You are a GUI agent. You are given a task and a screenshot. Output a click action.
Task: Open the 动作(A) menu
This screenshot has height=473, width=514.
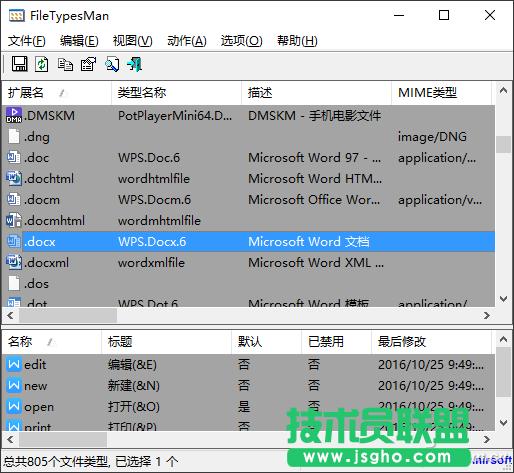pyautogui.click(x=187, y=41)
